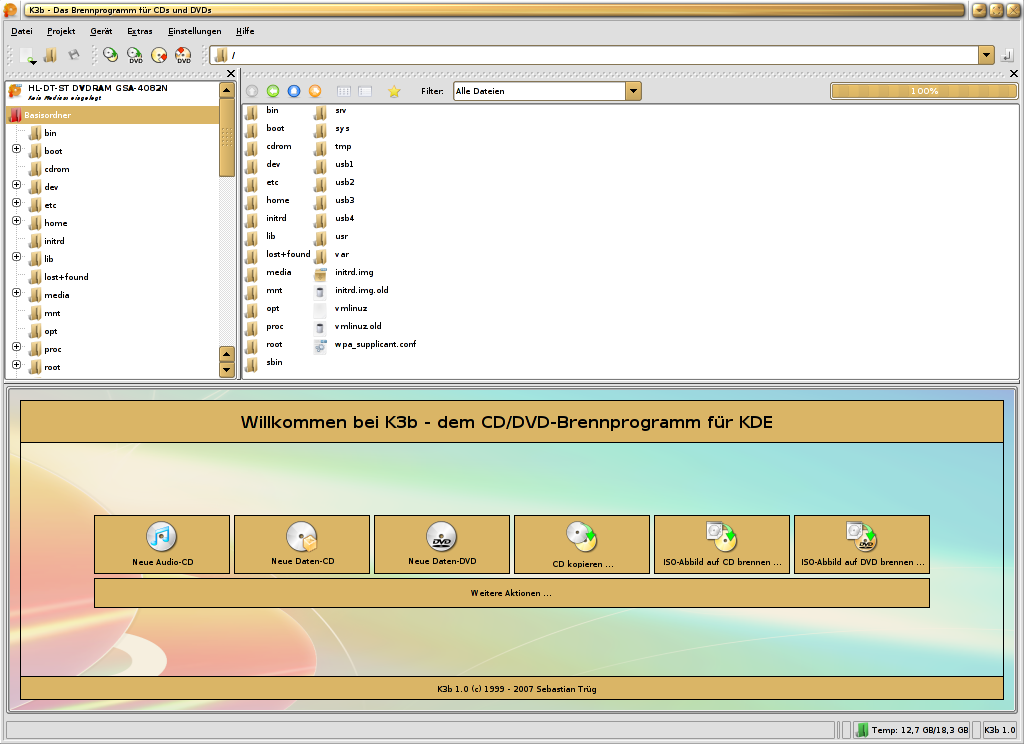The image size is (1024, 744).
Task: Close the left folder tree panel
Action: (231, 74)
